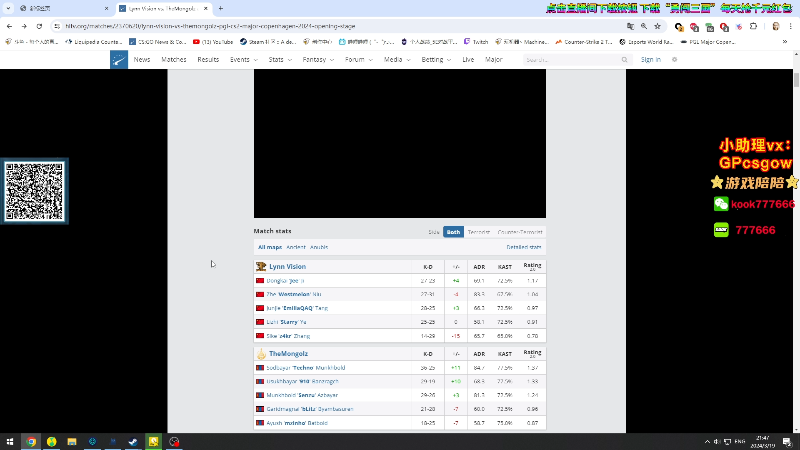The height and width of the screenshot is (450, 800).
Task: Open the Live menu item
Action: click(468, 60)
